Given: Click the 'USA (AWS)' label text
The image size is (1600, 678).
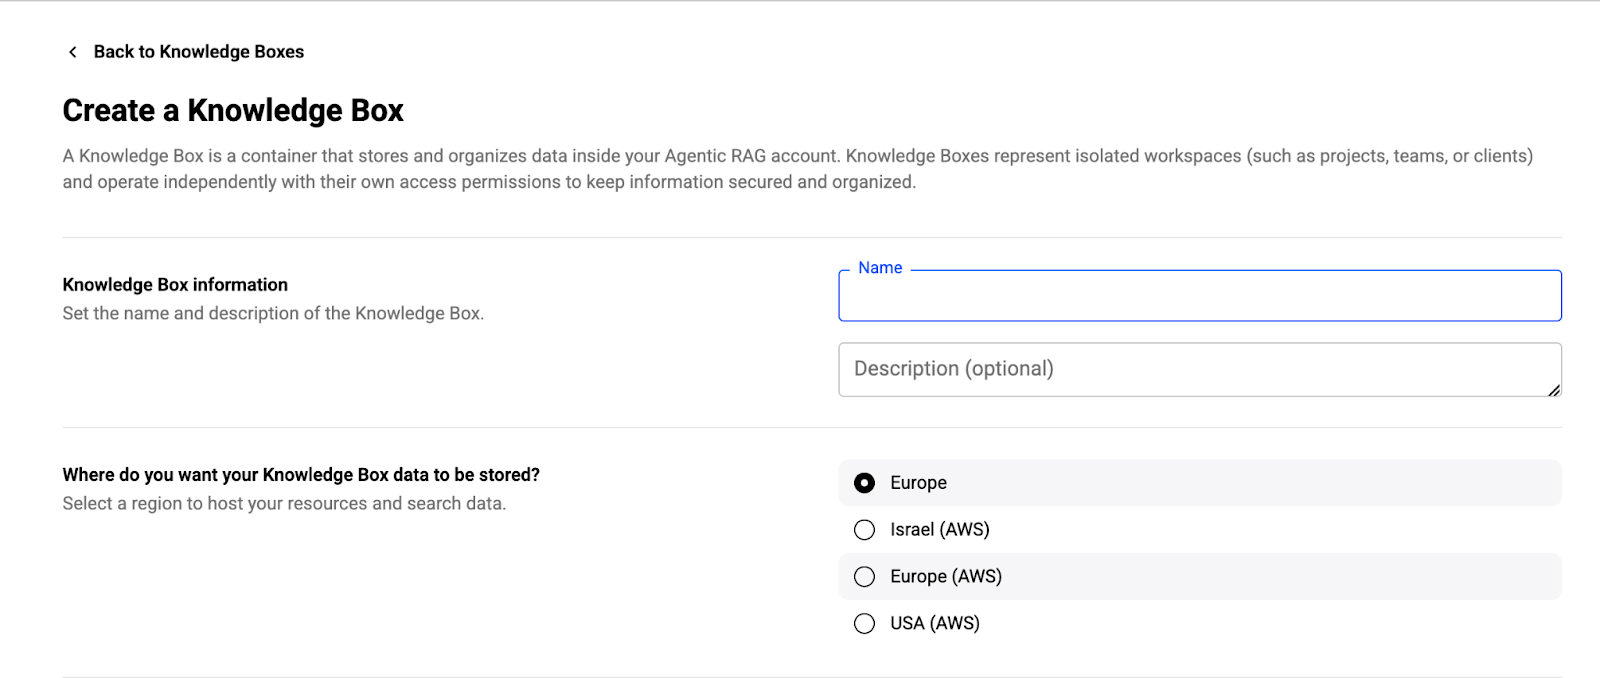Looking at the screenshot, I should [934, 624].
